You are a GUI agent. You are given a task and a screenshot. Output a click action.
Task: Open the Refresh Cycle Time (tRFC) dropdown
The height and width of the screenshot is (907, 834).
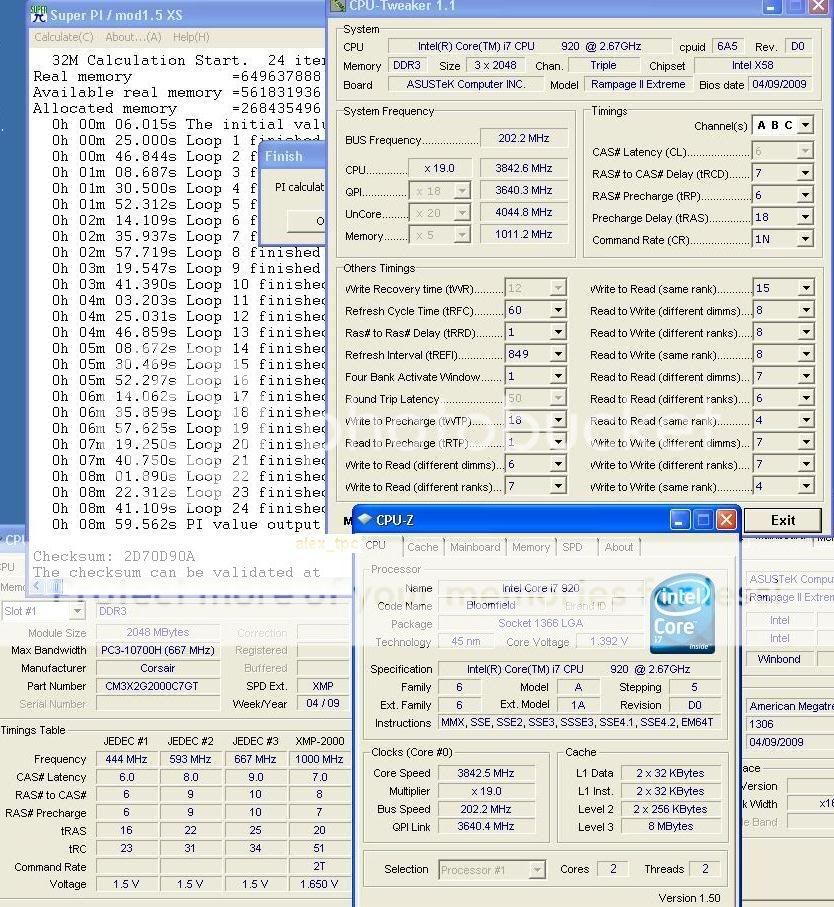click(558, 310)
